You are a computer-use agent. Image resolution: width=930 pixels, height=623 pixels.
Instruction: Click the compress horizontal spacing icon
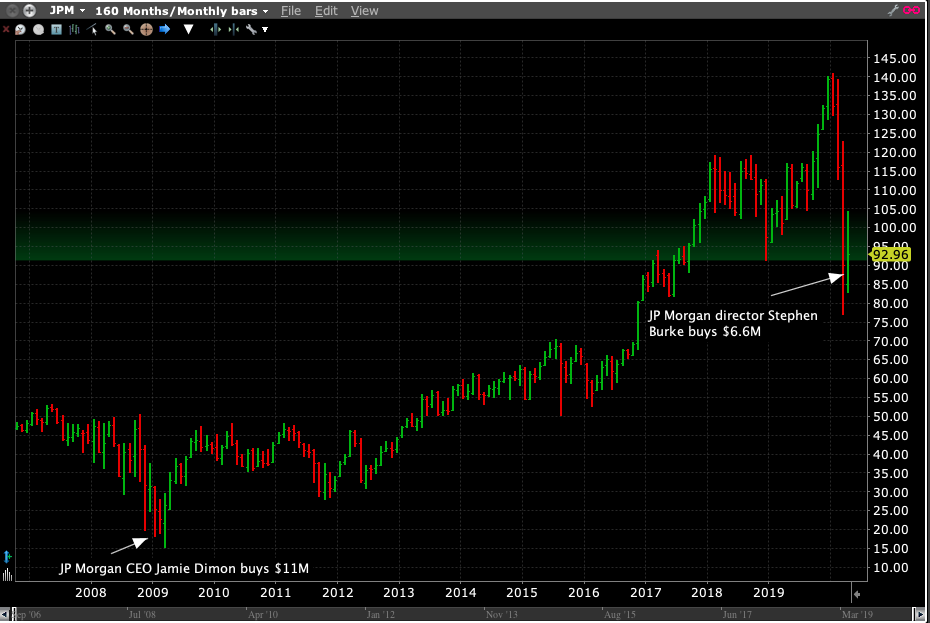(x=234, y=29)
